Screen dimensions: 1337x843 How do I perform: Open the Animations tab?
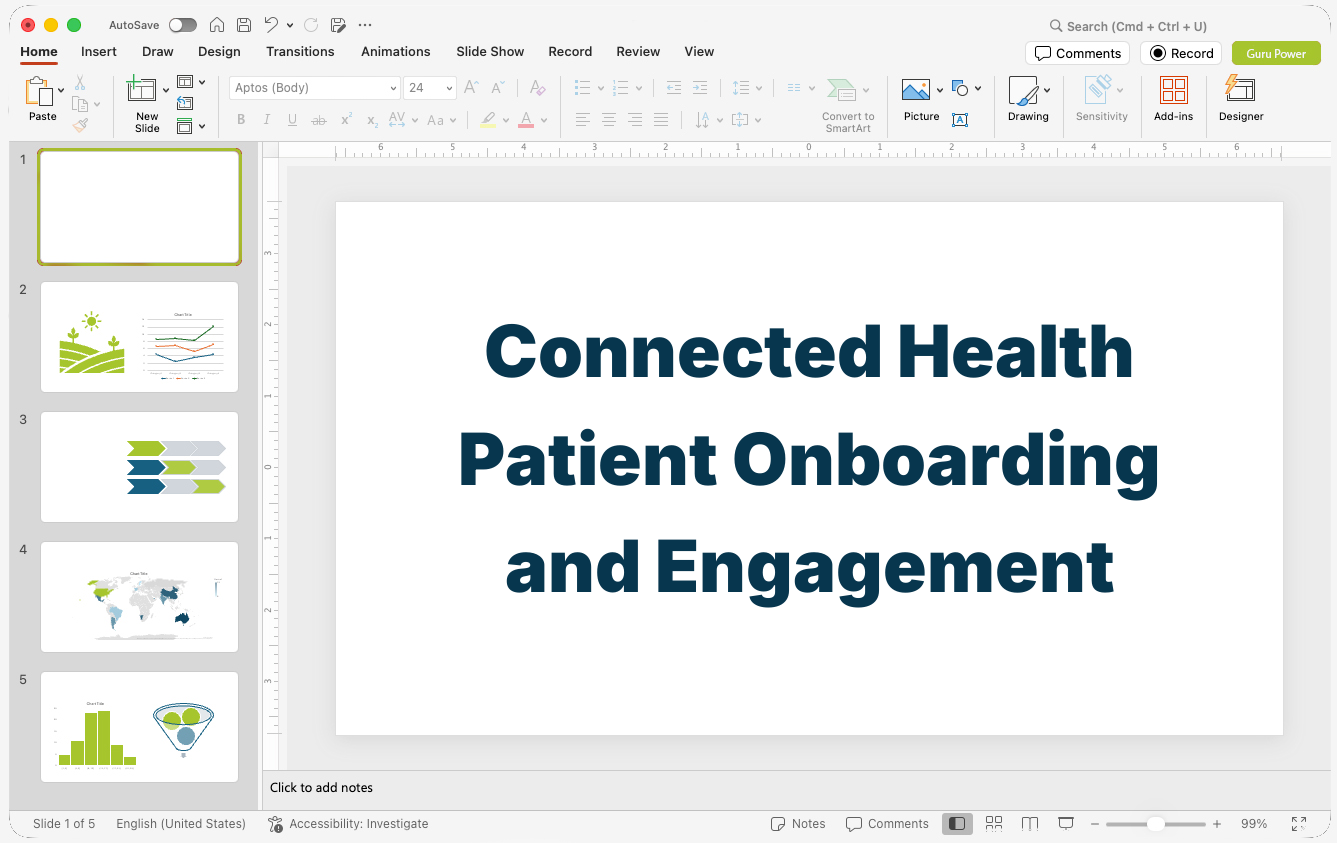point(395,51)
